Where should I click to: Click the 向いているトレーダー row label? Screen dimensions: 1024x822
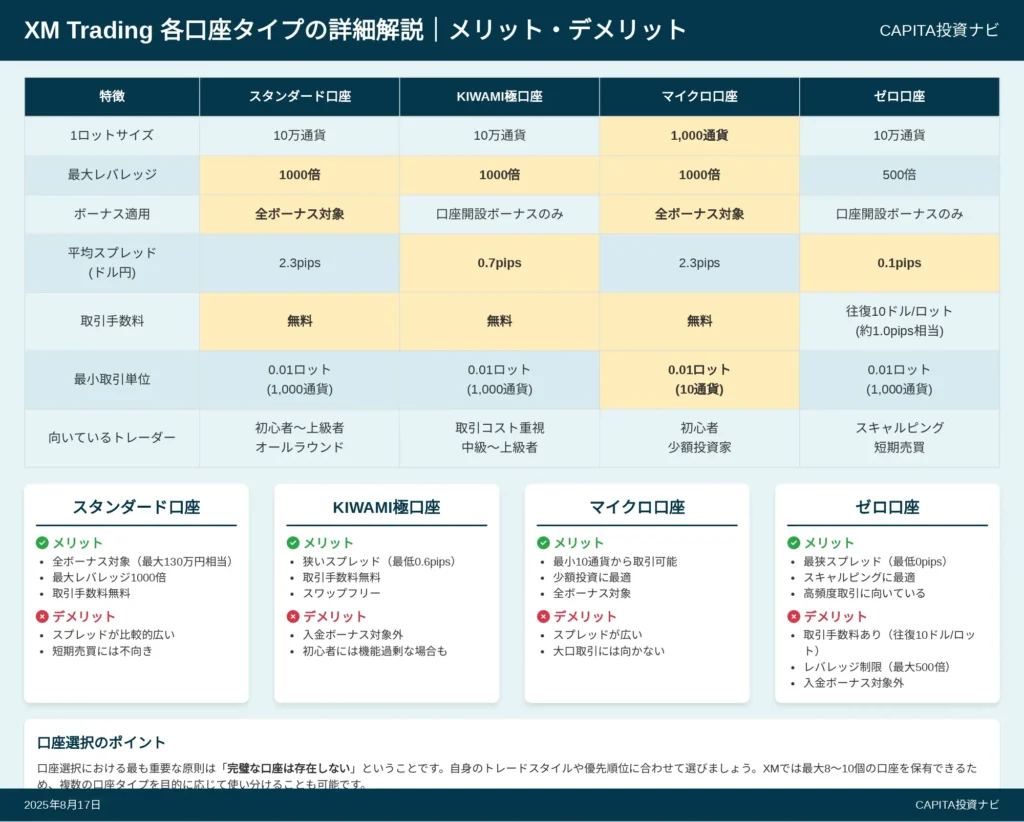(112, 437)
